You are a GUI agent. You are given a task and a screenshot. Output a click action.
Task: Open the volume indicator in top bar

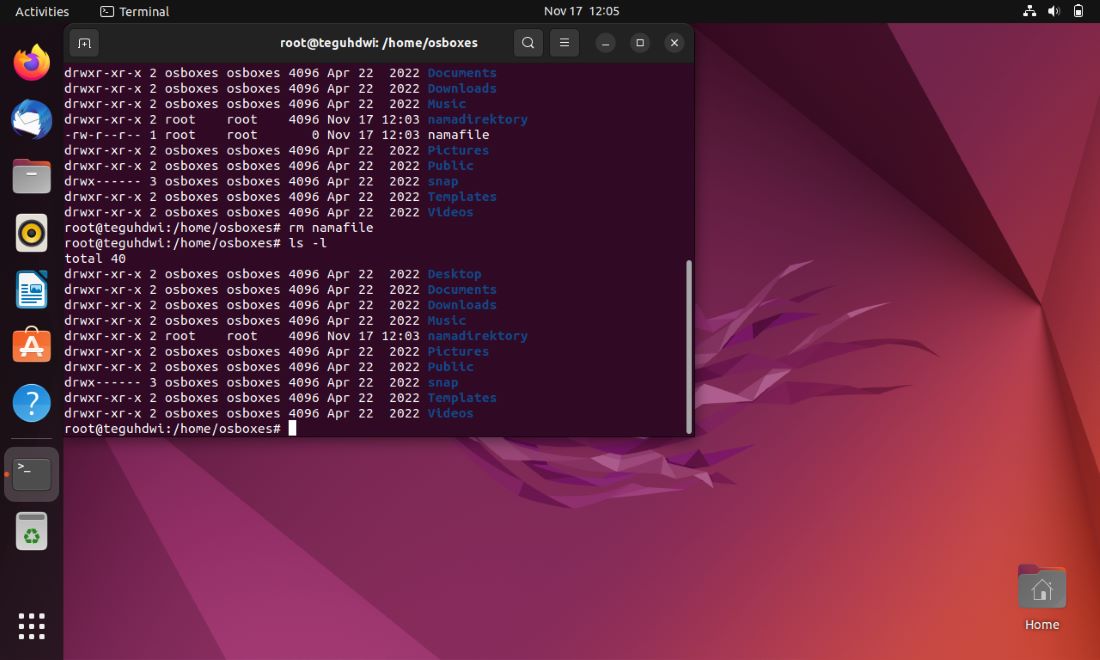click(1054, 11)
